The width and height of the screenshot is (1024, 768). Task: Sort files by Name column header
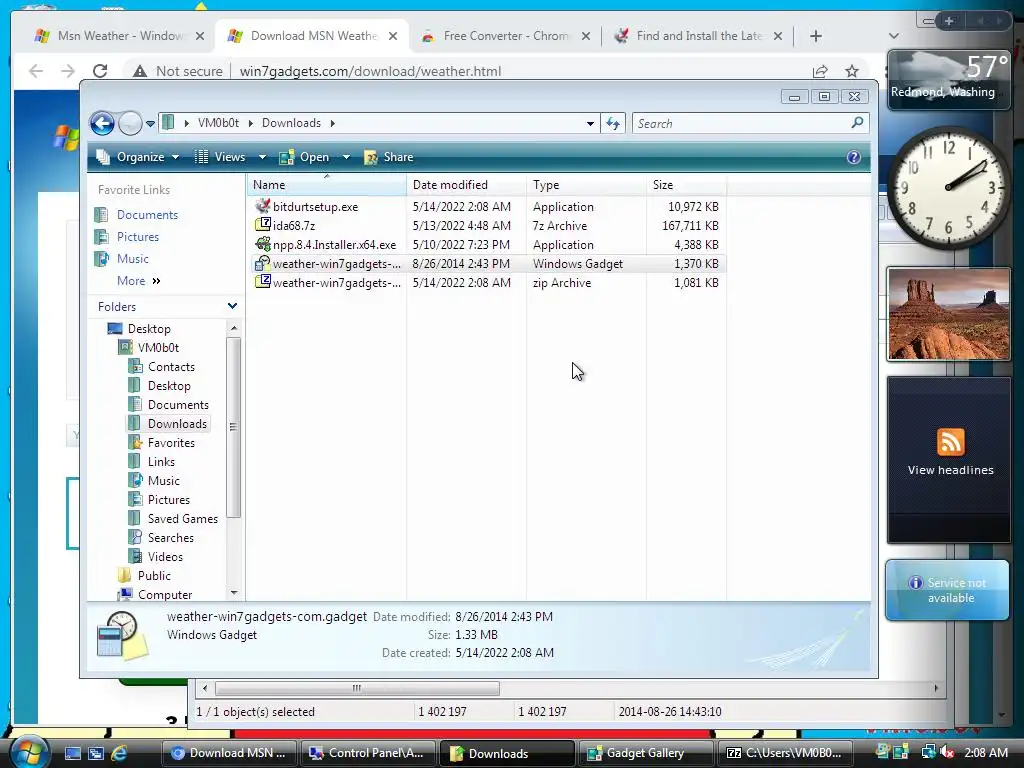point(327,185)
